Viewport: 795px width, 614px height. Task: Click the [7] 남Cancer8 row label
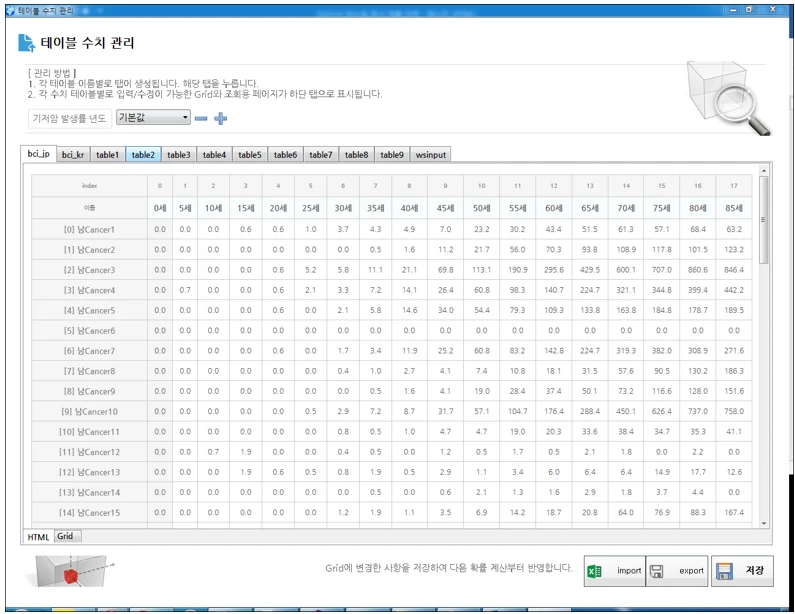pyautogui.click(x=89, y=371)
